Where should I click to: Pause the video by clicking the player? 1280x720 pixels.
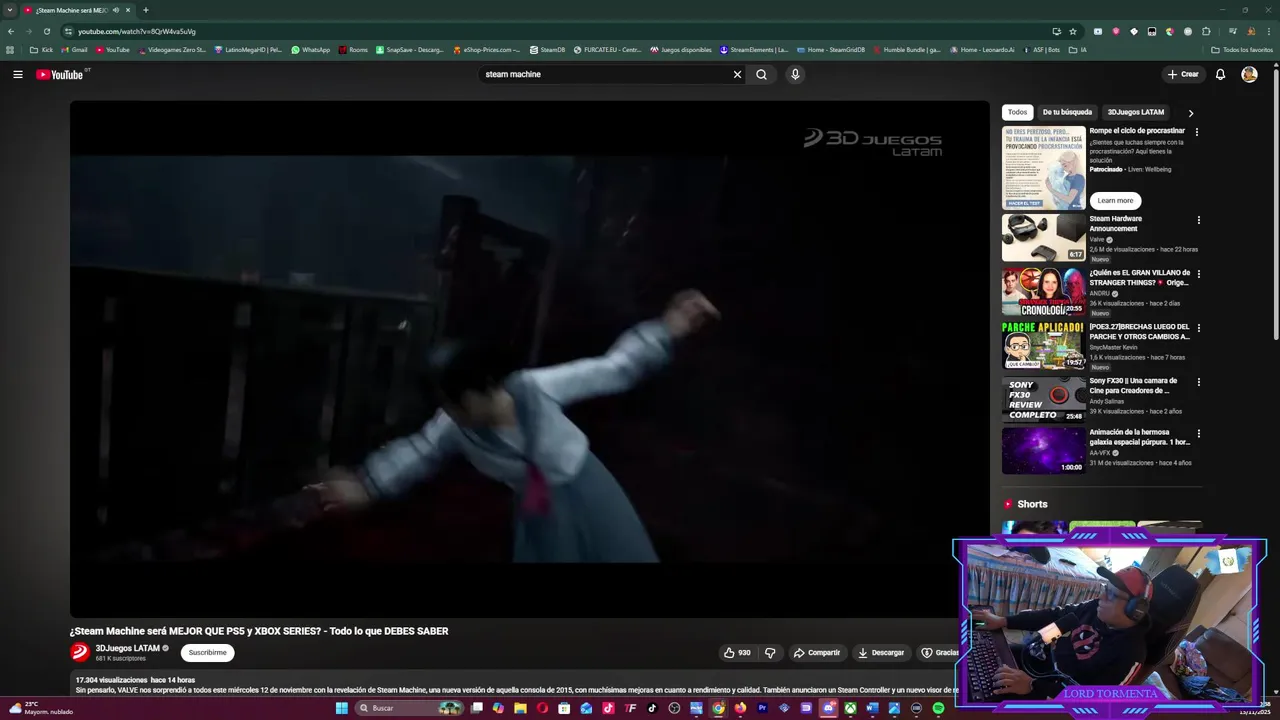tap(529, 358)
